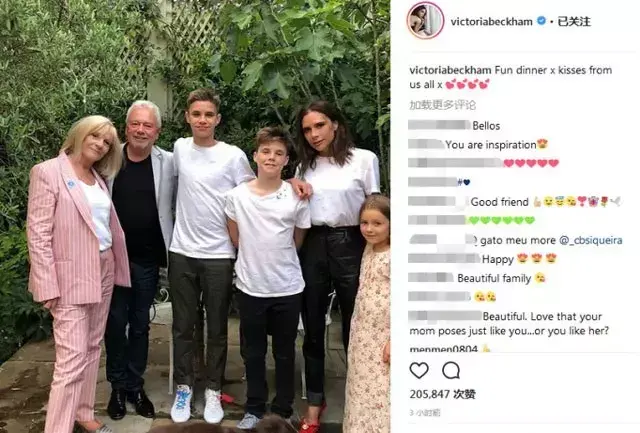Screen dimensions: 640x433
Task: Click the 'Love that your mom poses' comment
Action: coord(509,324)
